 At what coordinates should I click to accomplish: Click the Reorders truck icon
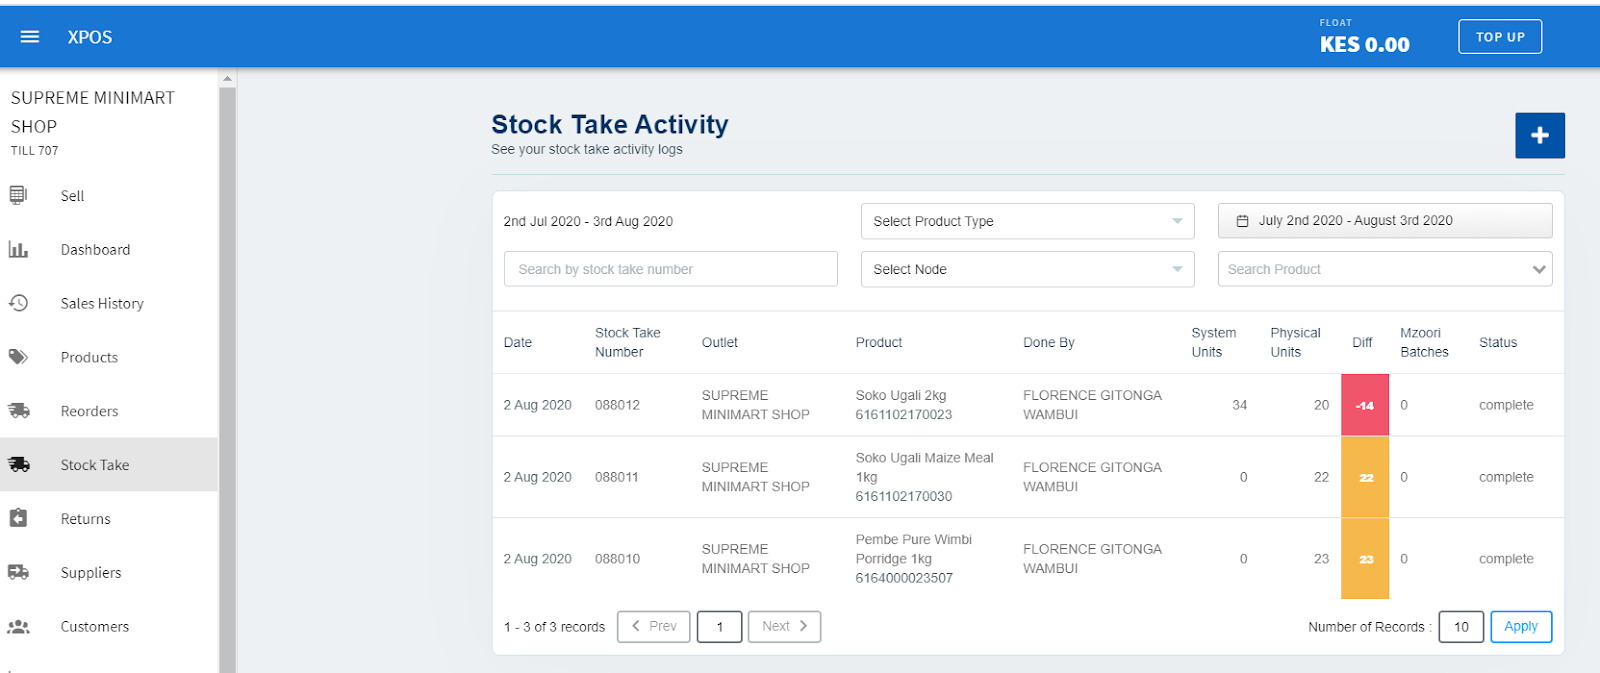(18, 410)
